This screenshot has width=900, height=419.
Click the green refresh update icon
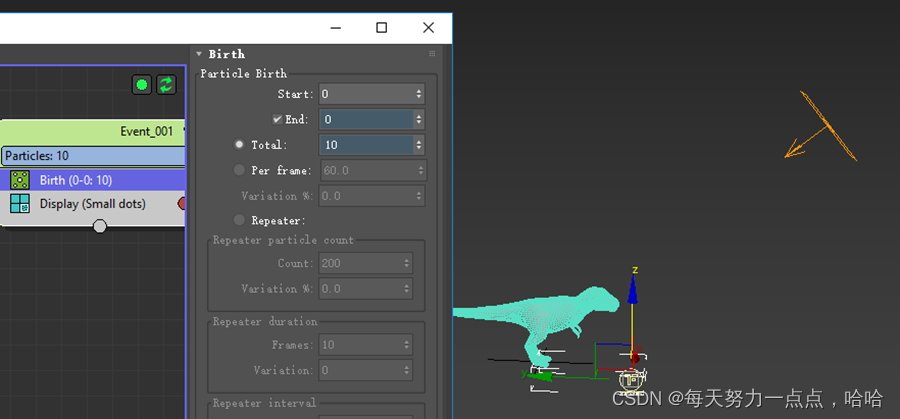pos(166,85)
